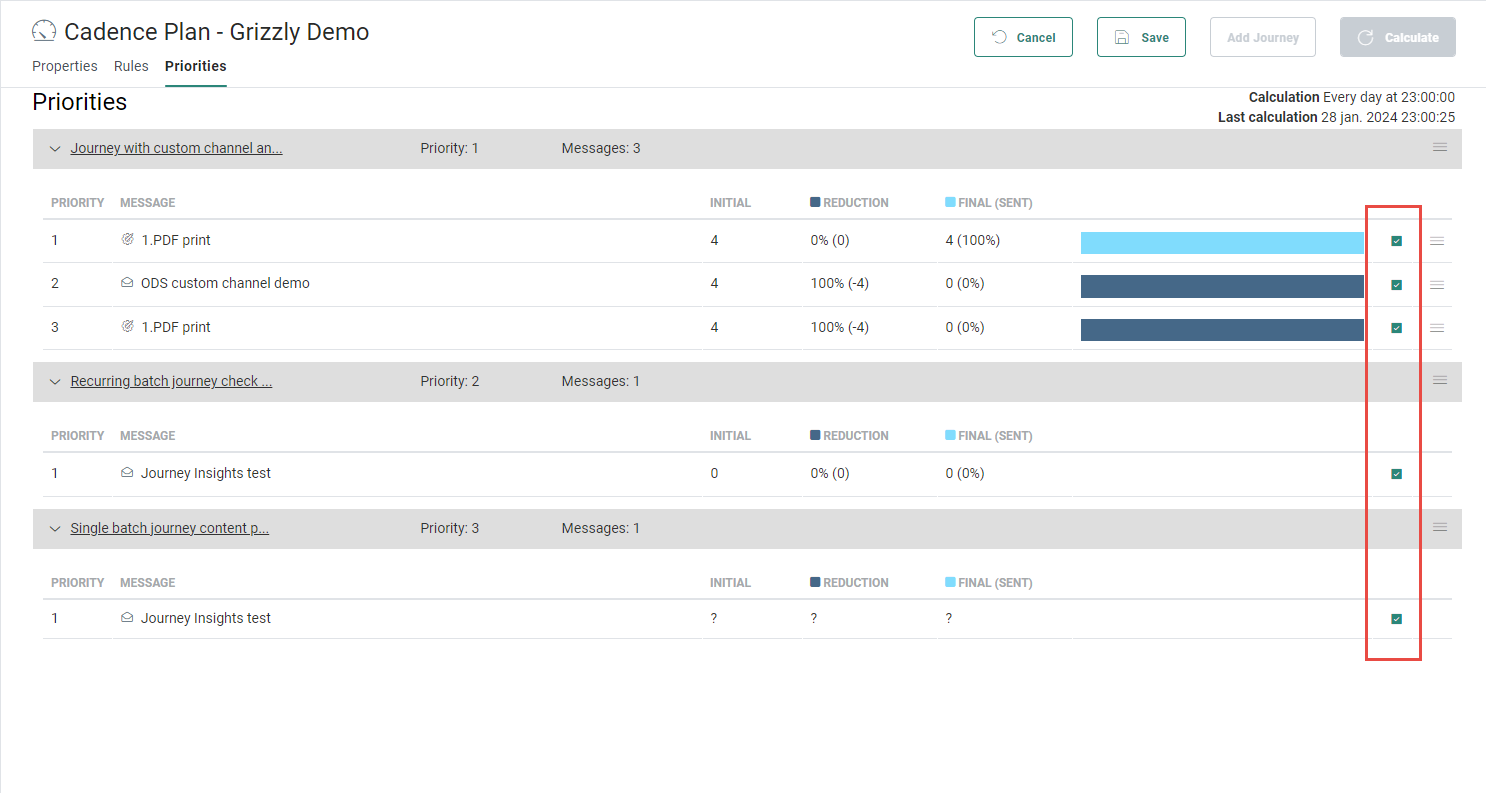Collapse the Journey with custom channel section
The width and height of the screenshot is (1486, 793).
click(55, 149)
